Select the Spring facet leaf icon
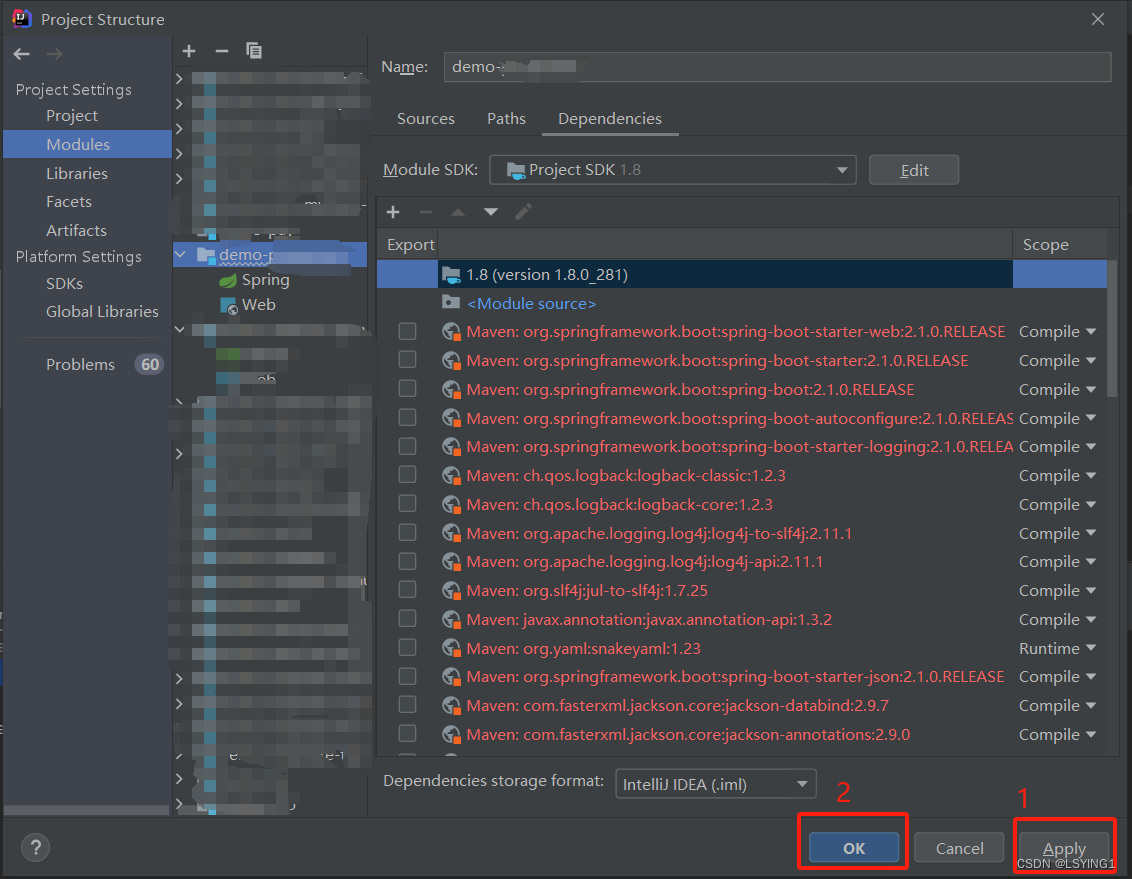 [228, 281]
